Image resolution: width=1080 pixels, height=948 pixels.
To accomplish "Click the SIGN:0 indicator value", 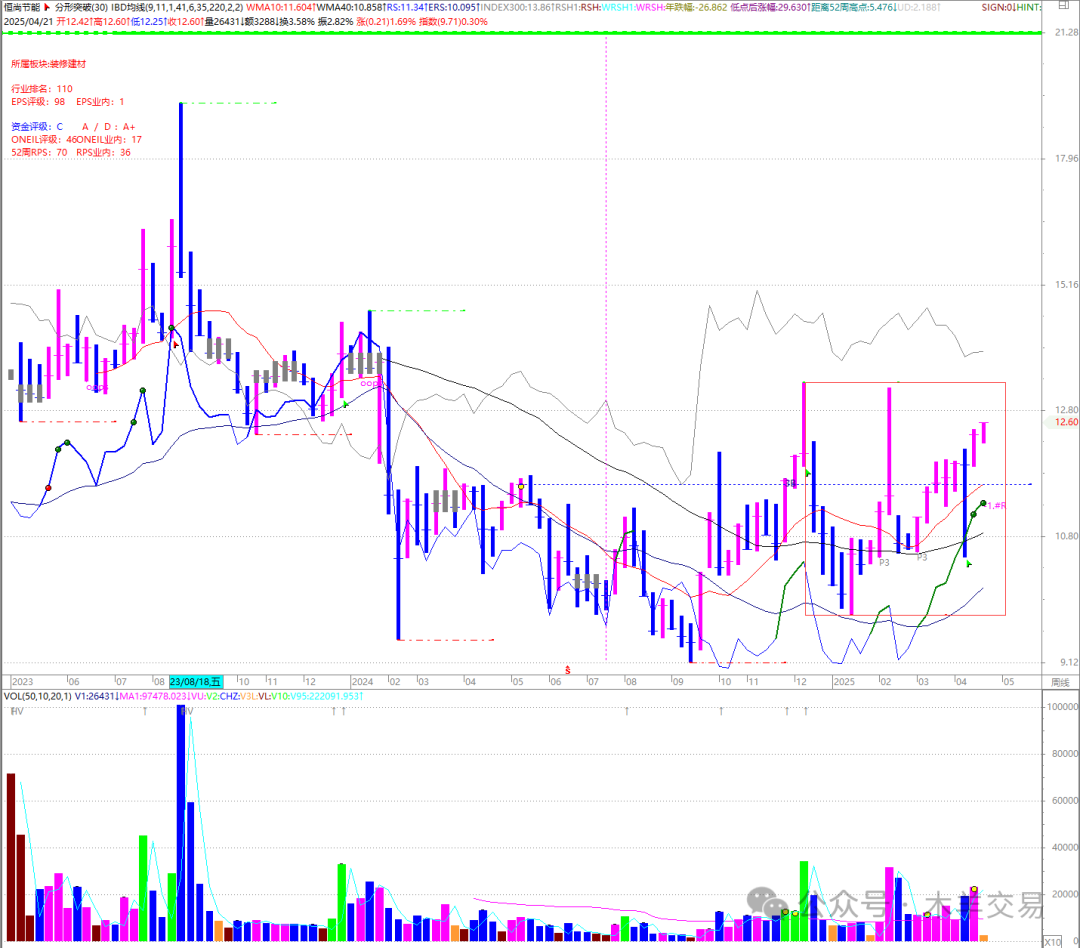I will 997,7.
